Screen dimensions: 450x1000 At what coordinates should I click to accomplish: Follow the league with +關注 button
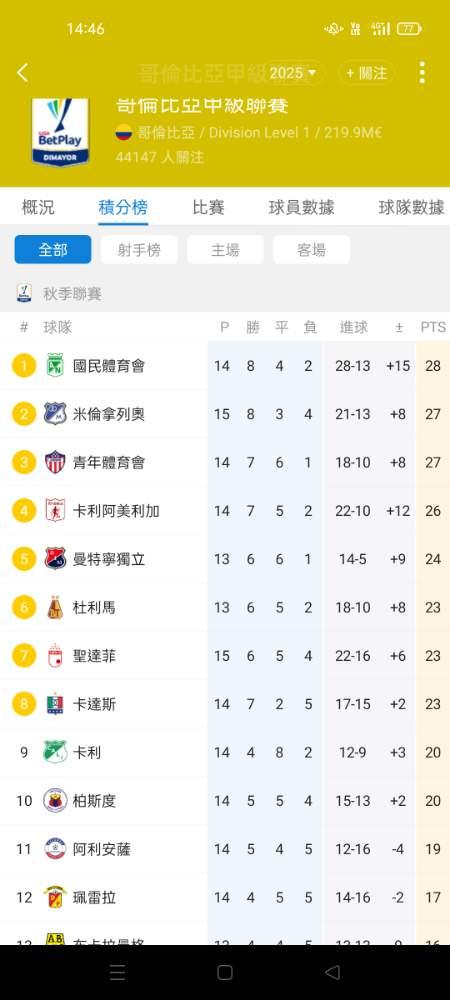(367, 73)
